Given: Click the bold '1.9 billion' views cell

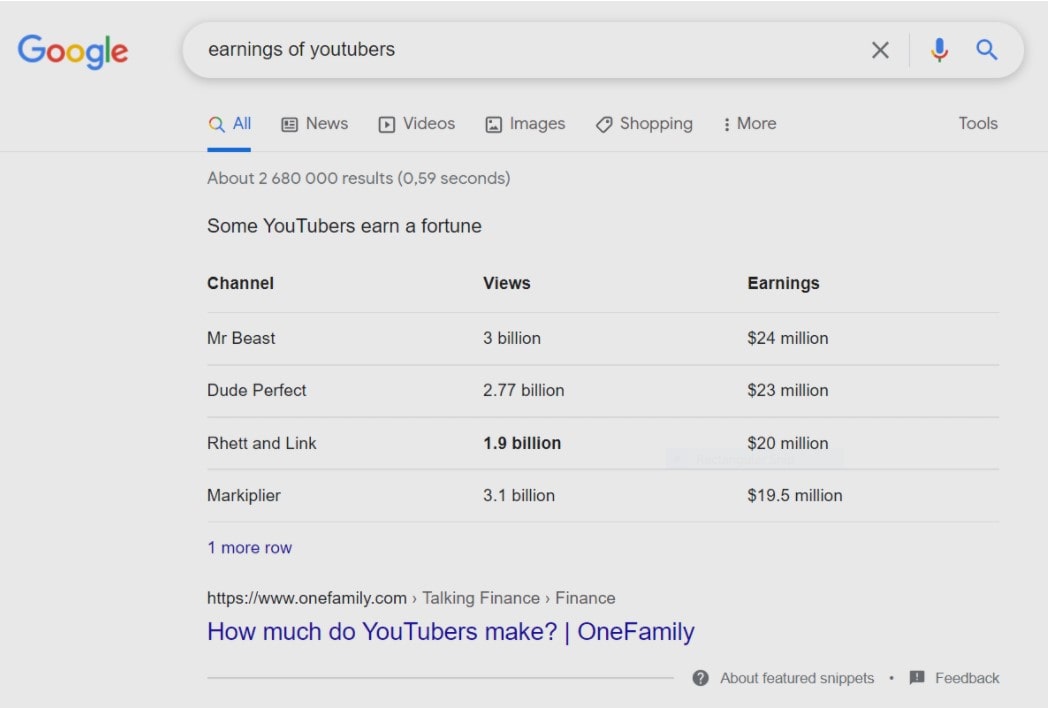Looking at the screenshot, I should point(522,443).
